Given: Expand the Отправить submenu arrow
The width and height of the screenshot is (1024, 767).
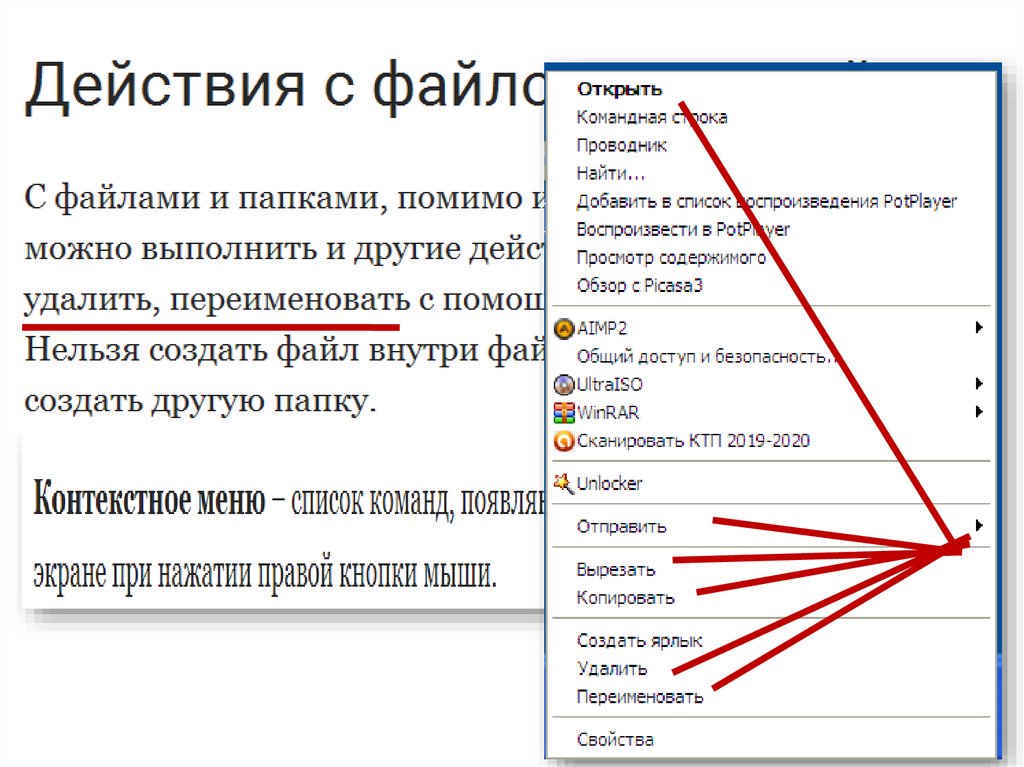Looking at the screenshot, I should pos(978,525).
